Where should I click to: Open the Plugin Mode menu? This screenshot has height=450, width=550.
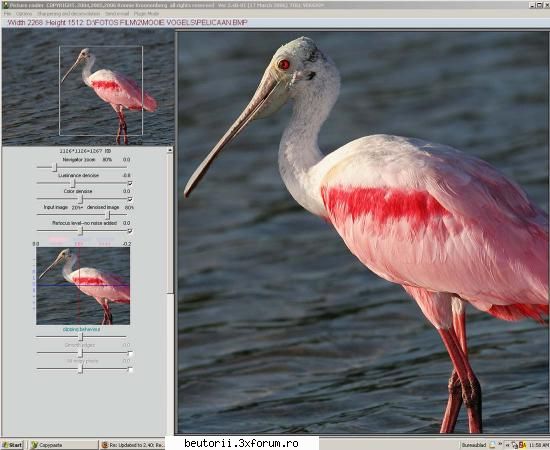click(x=146, y=14)
